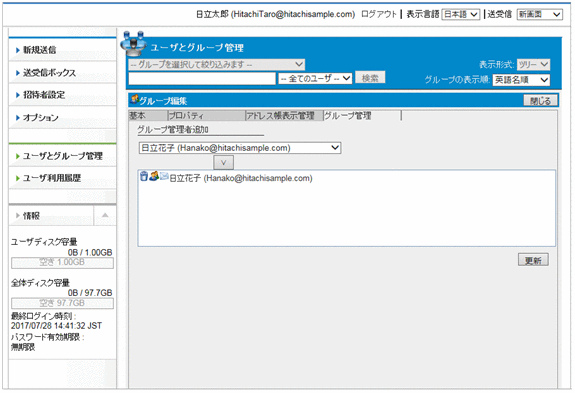Click the 日立花子 (Hanako@hitachisample.com) list entry
575x393 pixels.
[241, 178]
